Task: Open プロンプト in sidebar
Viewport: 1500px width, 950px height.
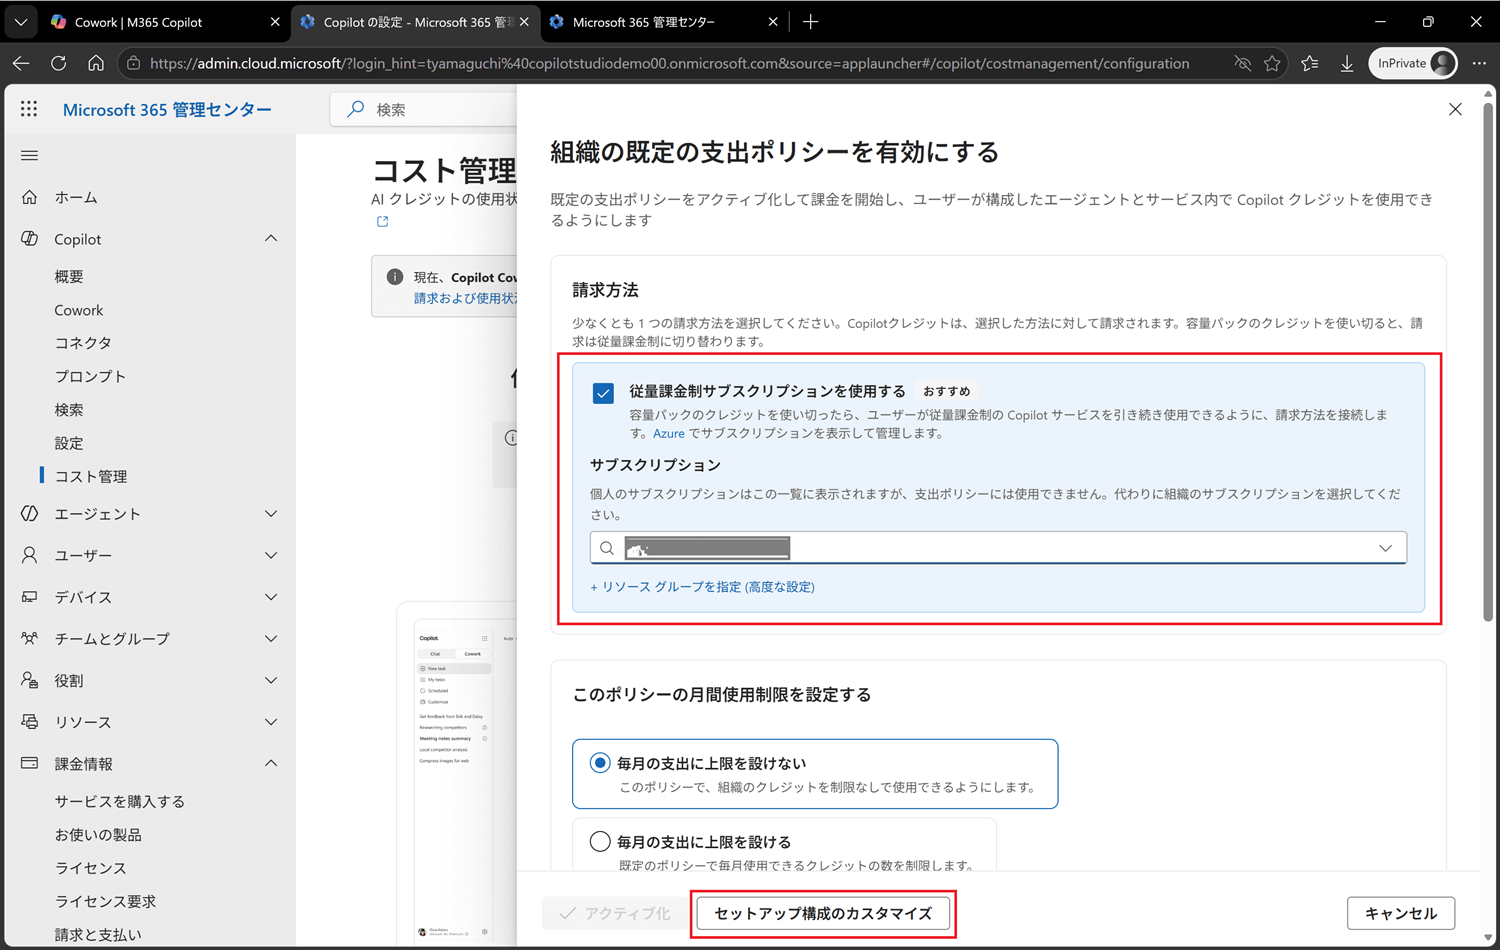Action: 90,376
